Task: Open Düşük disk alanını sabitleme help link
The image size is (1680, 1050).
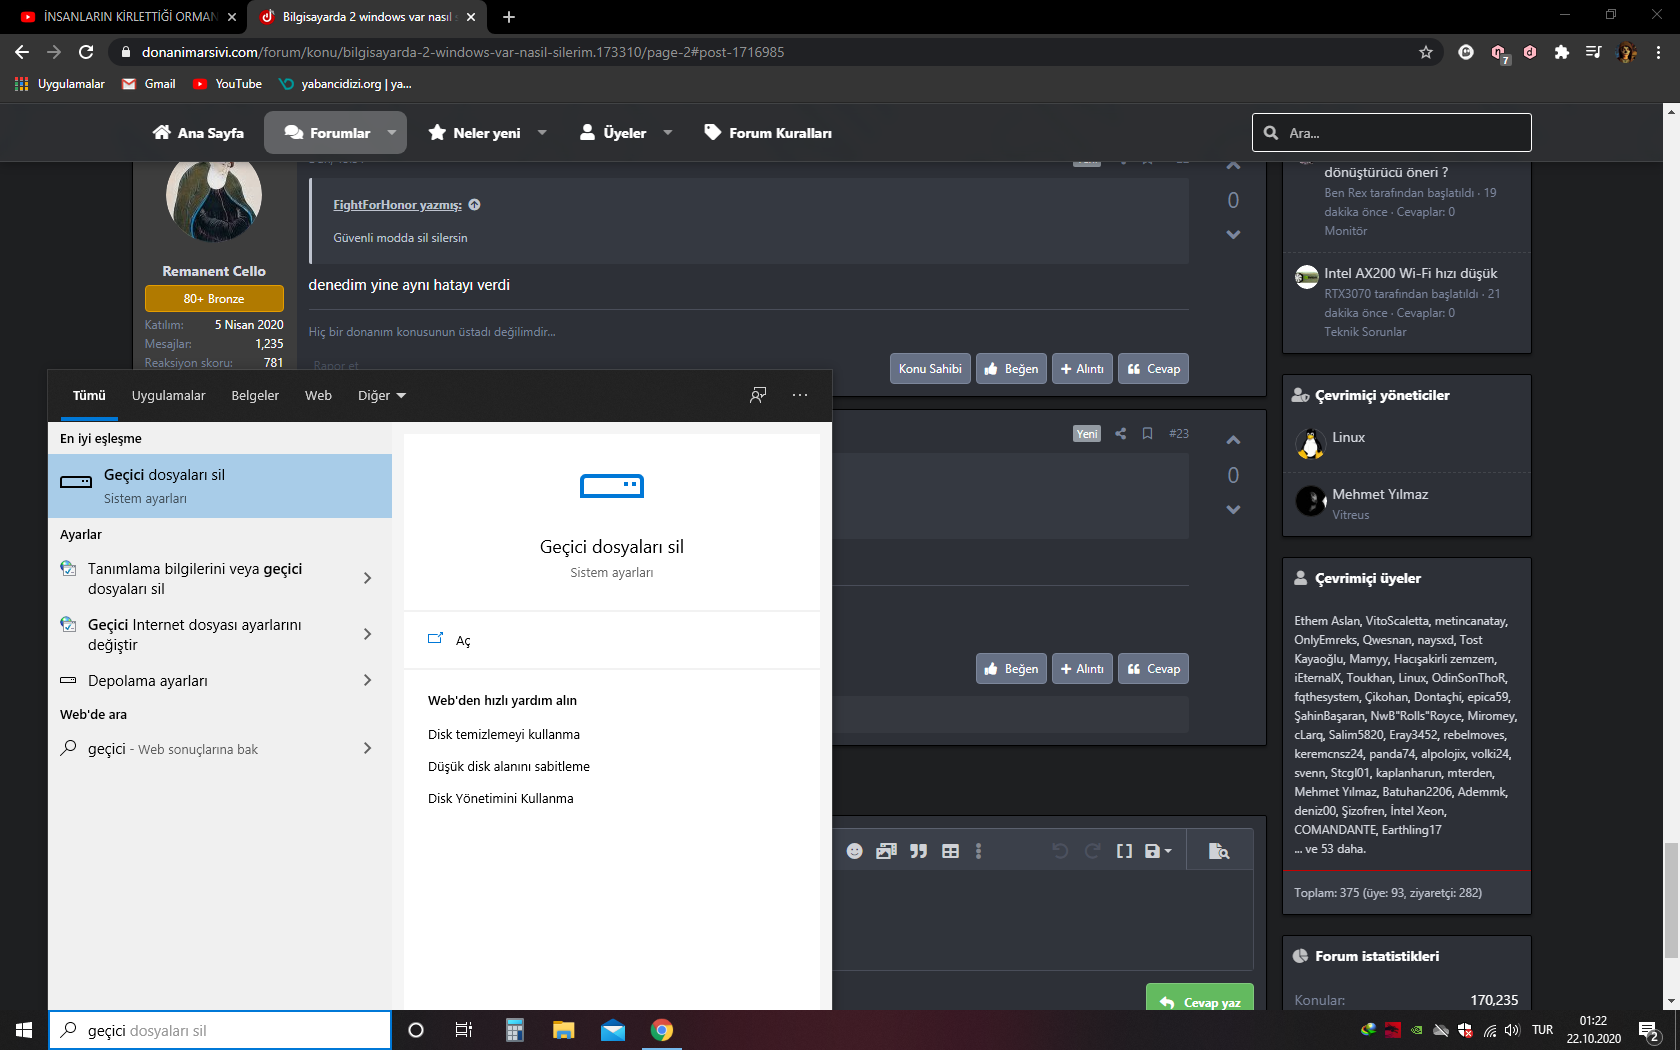Action: tap(509, 767)
